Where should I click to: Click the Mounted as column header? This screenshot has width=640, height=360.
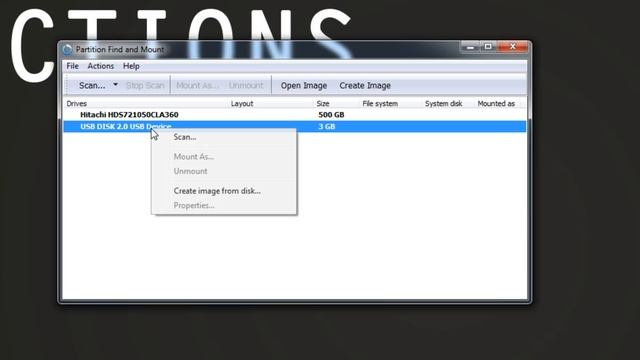[x=496, y=104]
